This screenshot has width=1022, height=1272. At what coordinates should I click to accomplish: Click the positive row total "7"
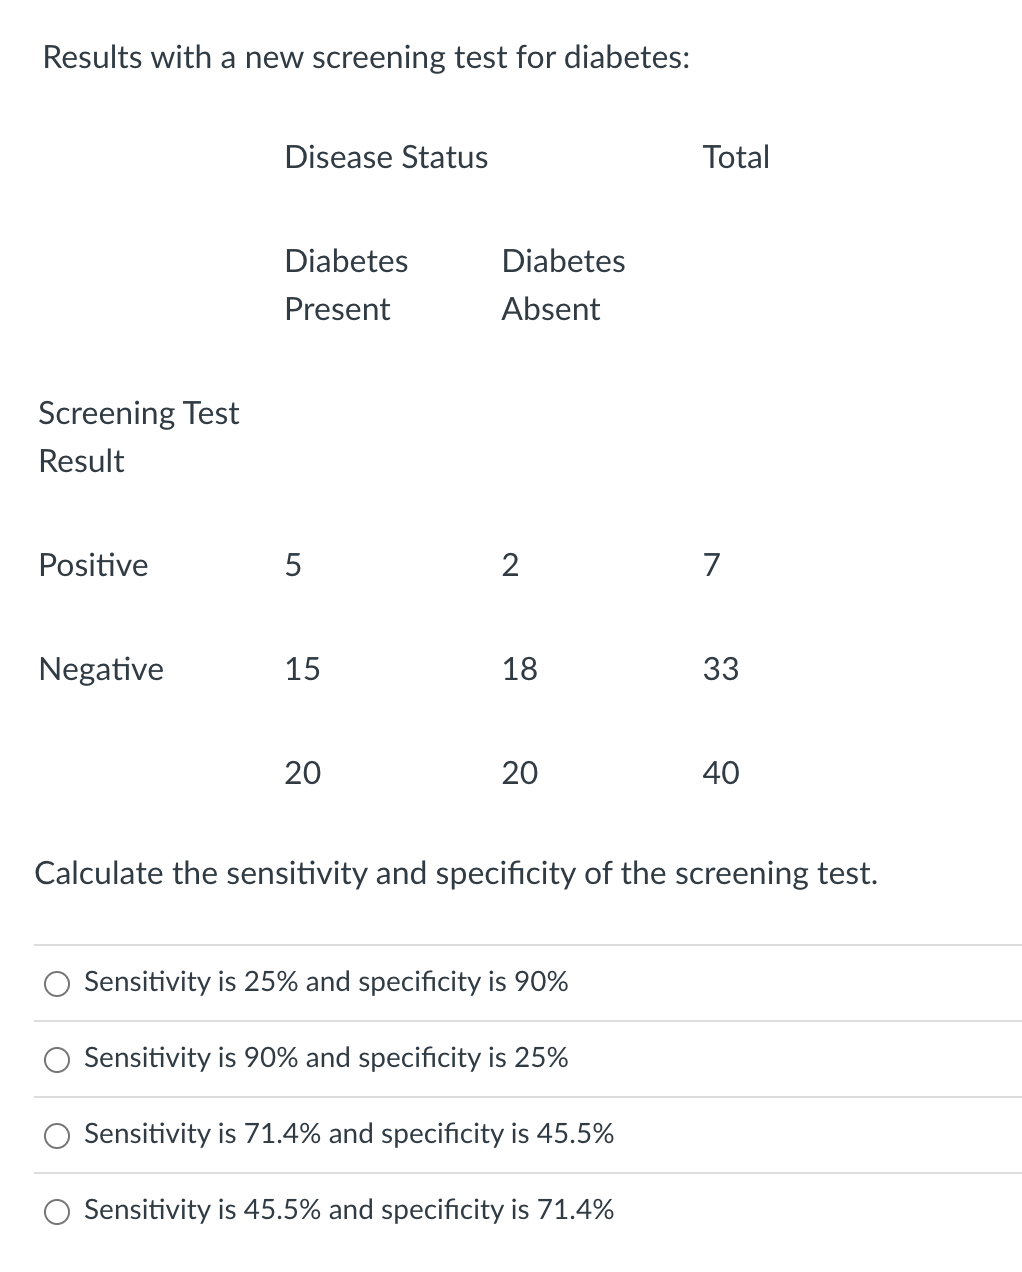[x=711, y=566]
